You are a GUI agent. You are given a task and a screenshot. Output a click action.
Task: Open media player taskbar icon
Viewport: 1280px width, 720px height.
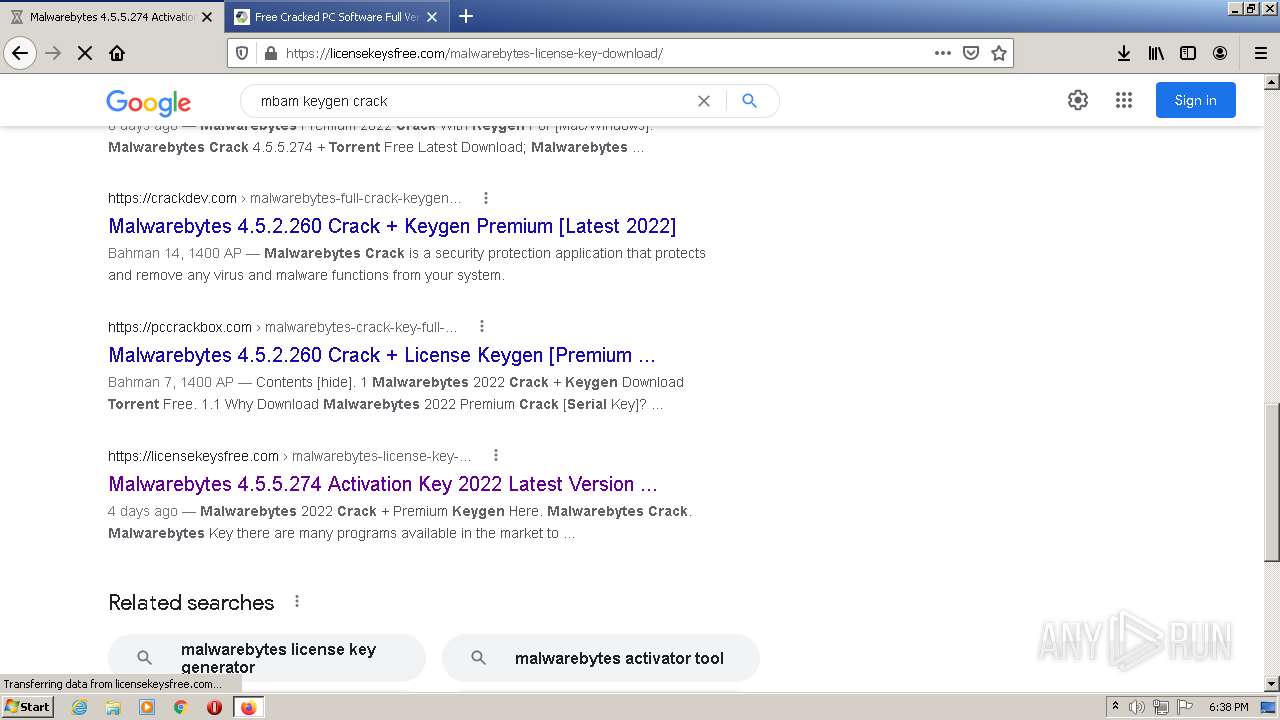[x=147, y=707]
